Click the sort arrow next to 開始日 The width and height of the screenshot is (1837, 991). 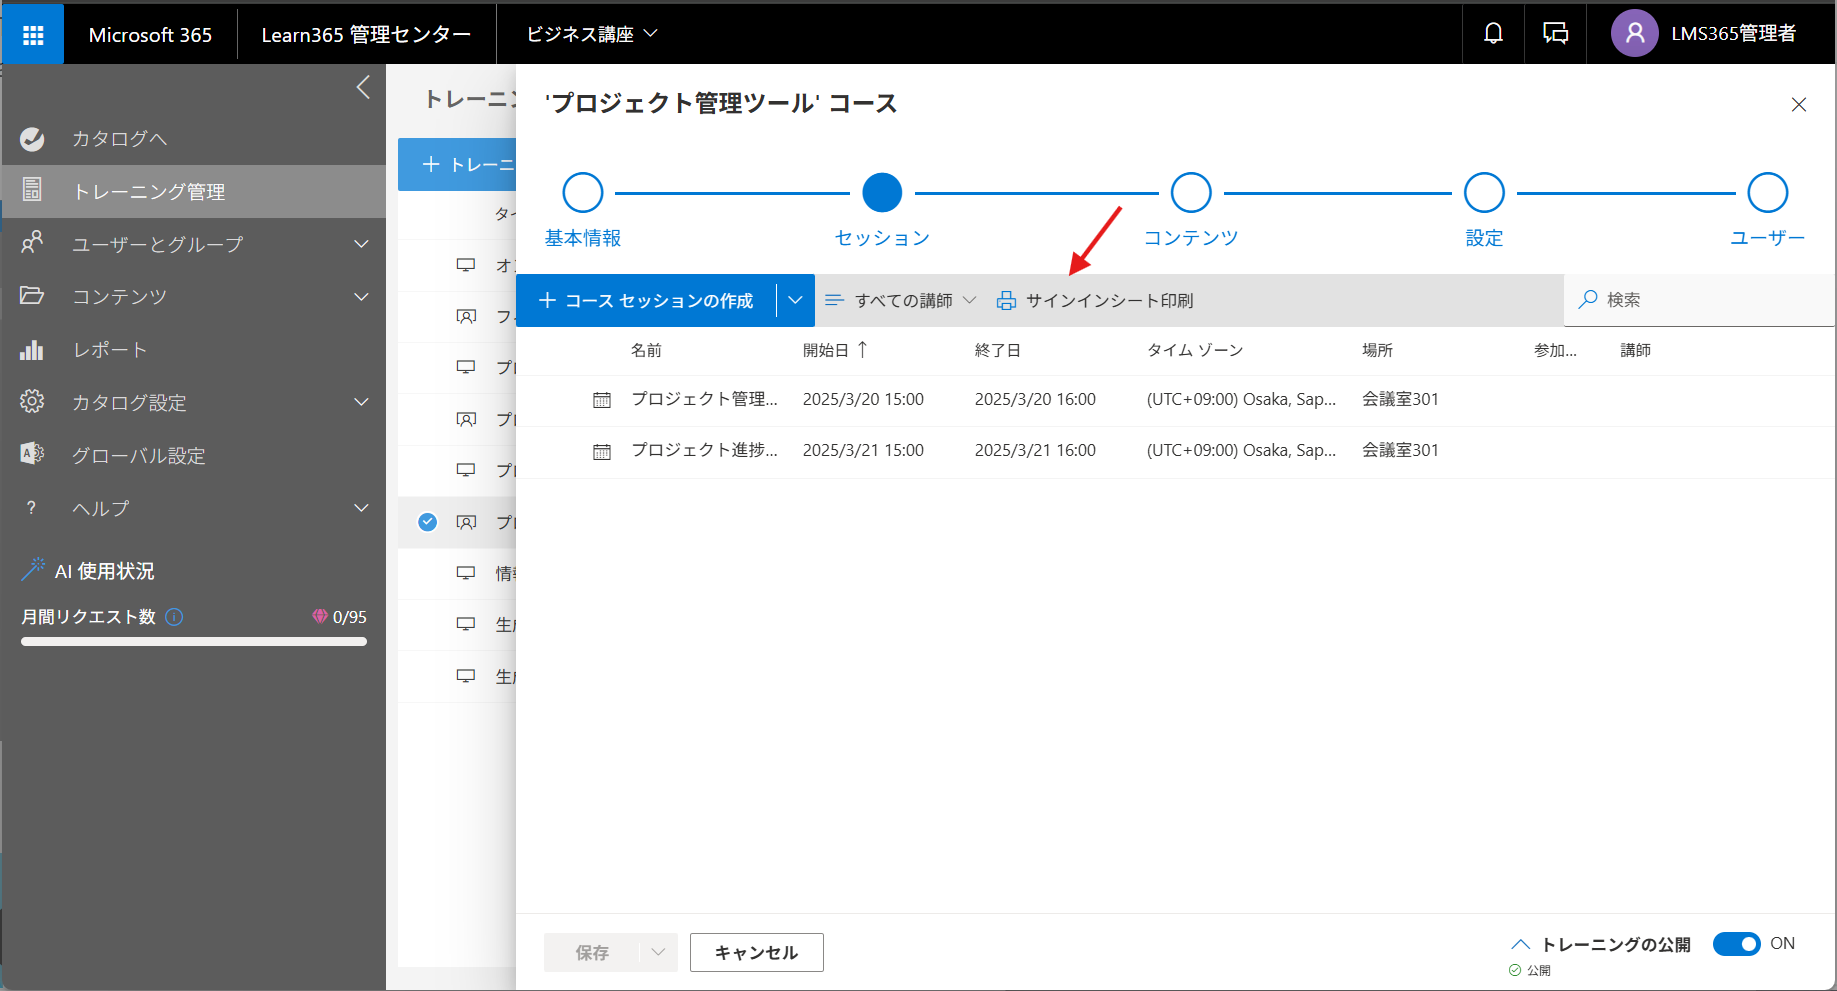pos(862,349)
